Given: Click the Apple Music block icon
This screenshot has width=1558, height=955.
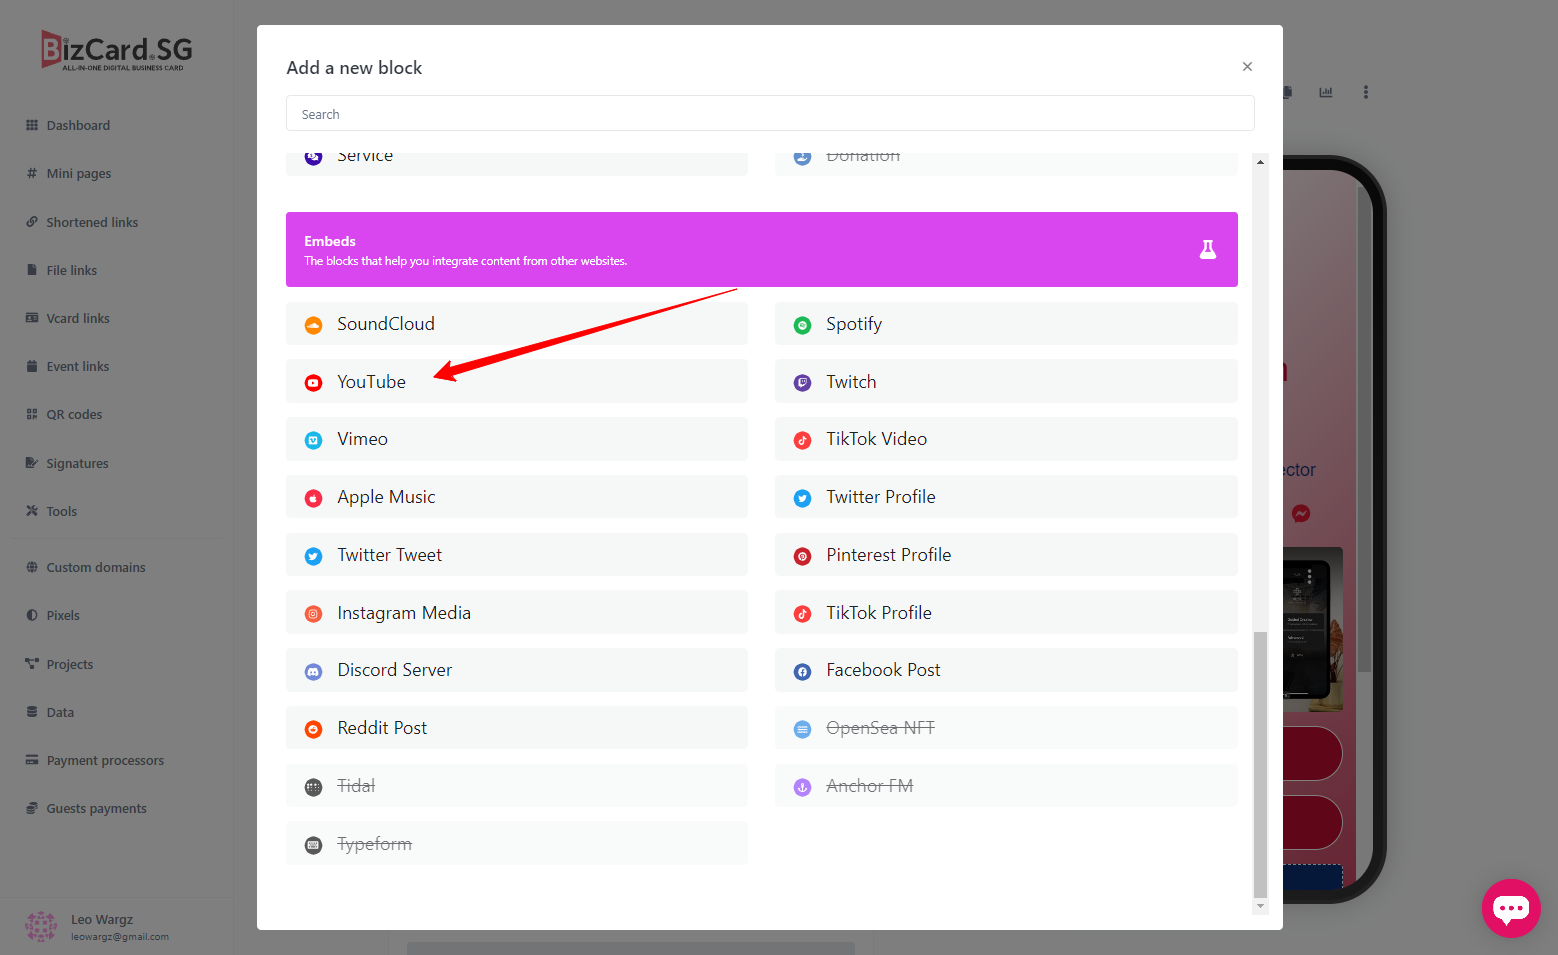Looking at the screenshot, I should pyautogui.click(x=313, y=498).
